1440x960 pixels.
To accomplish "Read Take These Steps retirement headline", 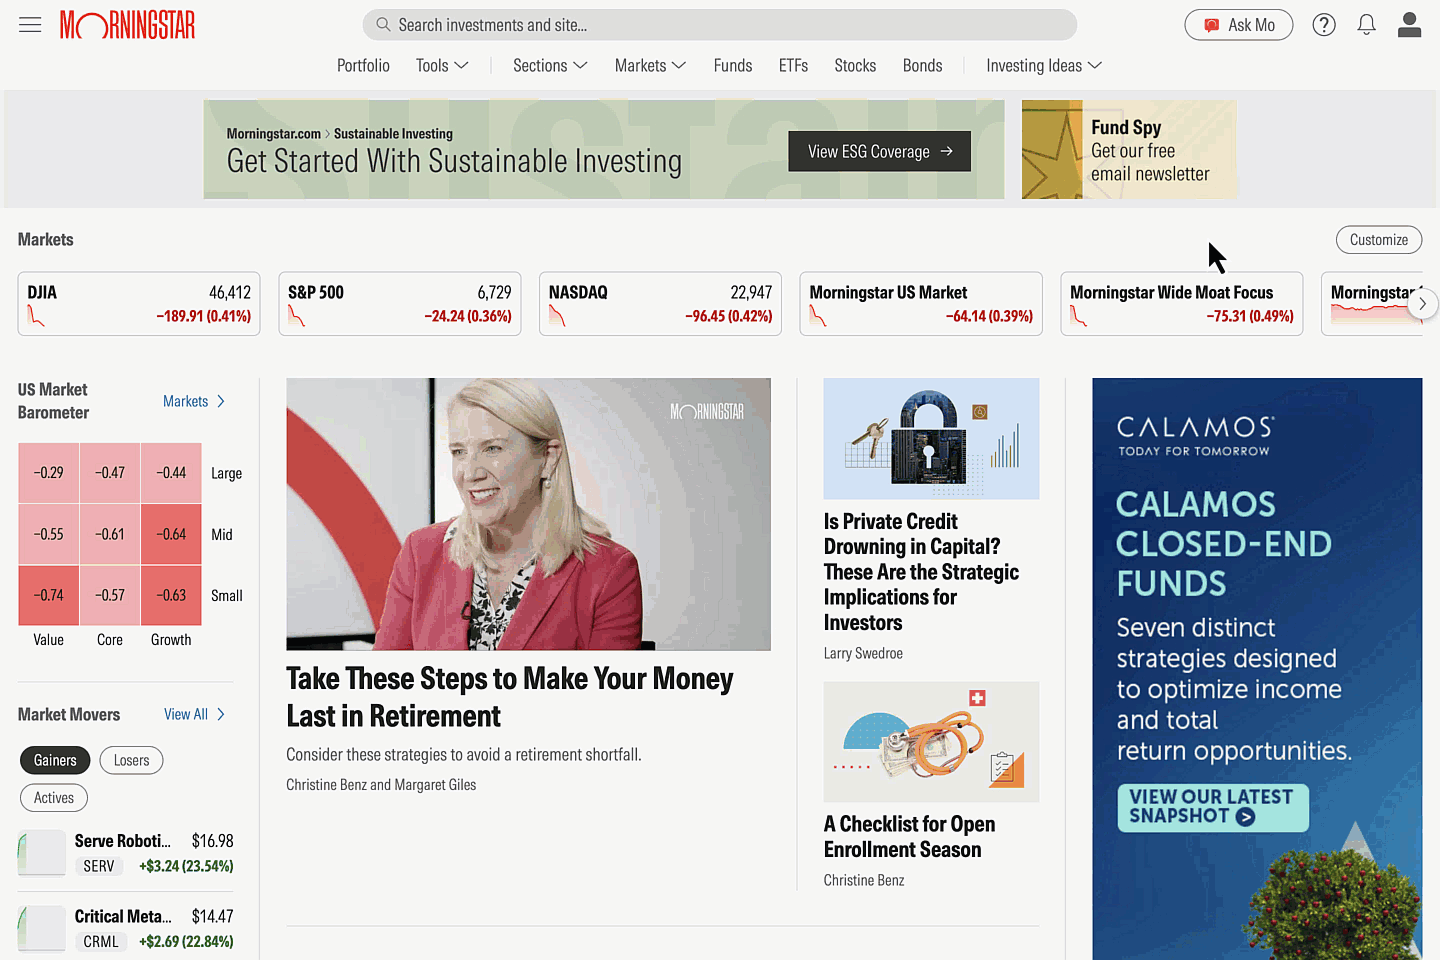I will pos(509,697).
